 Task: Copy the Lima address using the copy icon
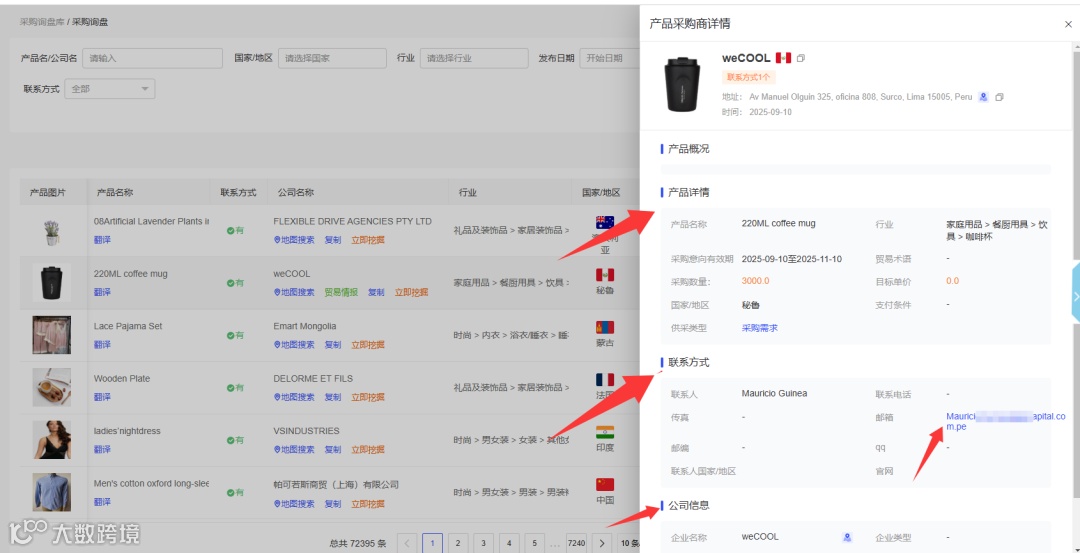(999, 97)
